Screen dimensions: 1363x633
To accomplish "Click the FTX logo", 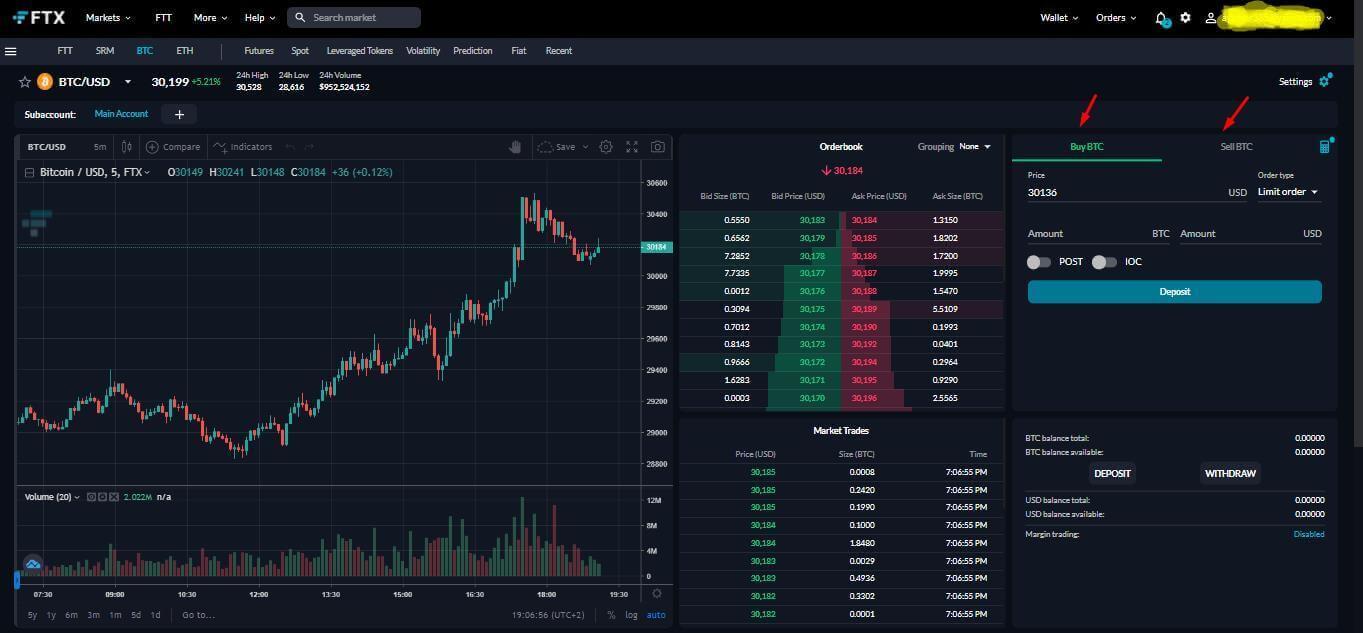I will click(39, 17).
